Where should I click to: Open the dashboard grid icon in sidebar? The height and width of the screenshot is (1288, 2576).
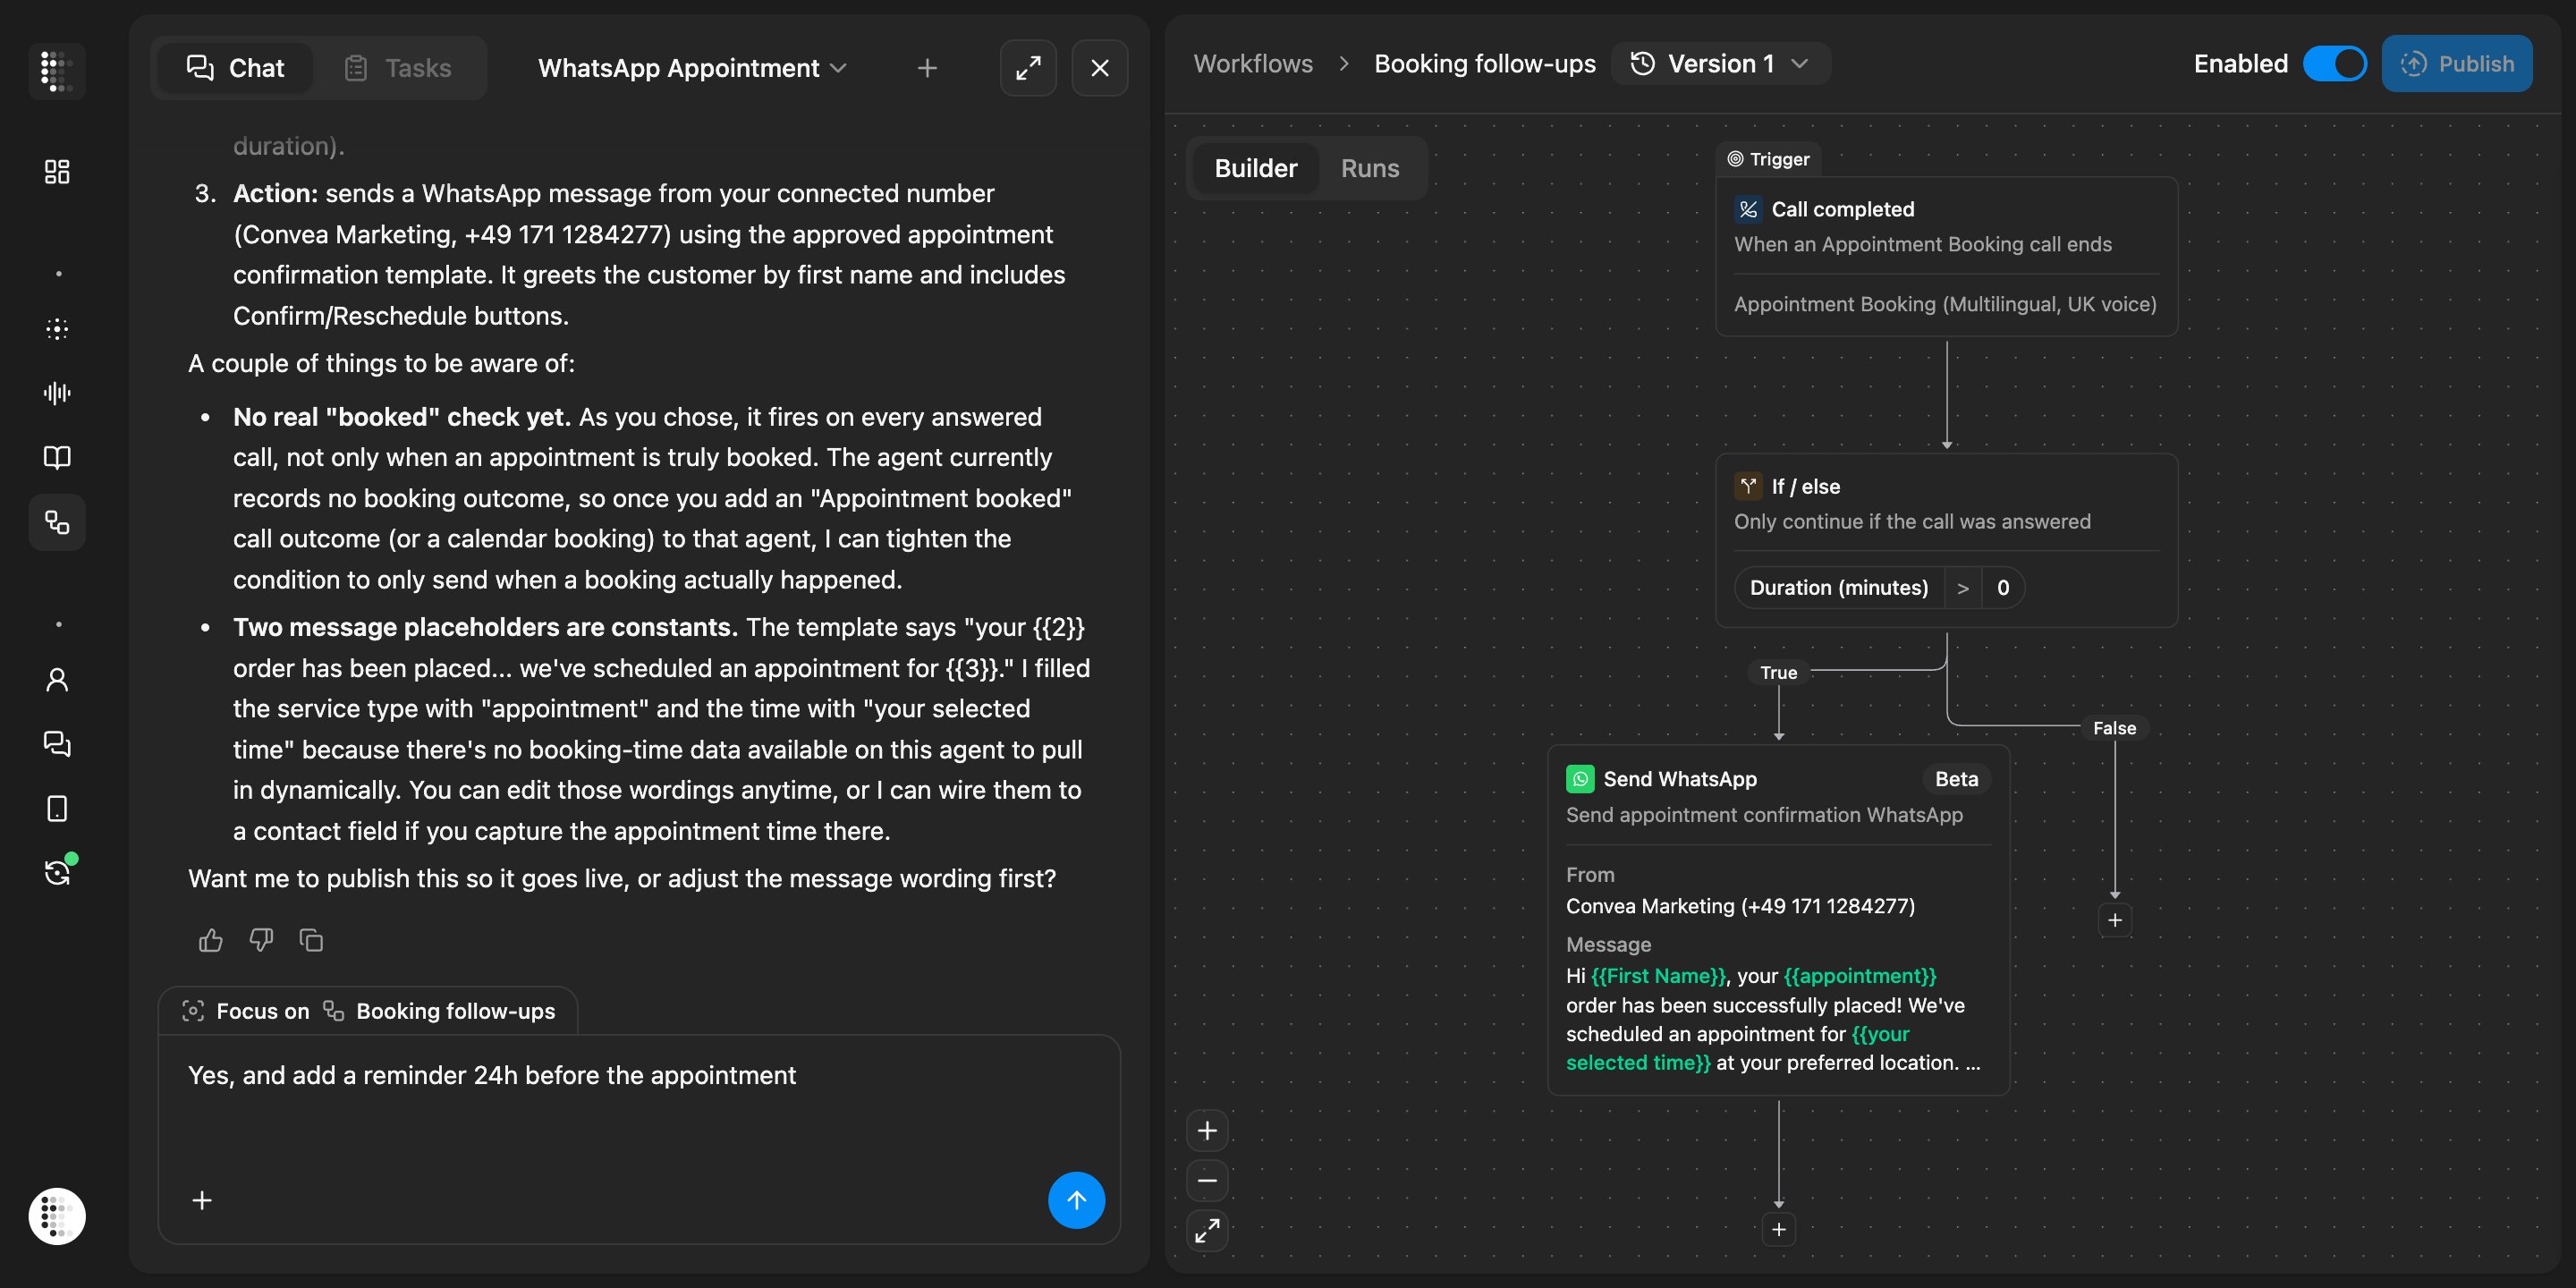[57, 172]
